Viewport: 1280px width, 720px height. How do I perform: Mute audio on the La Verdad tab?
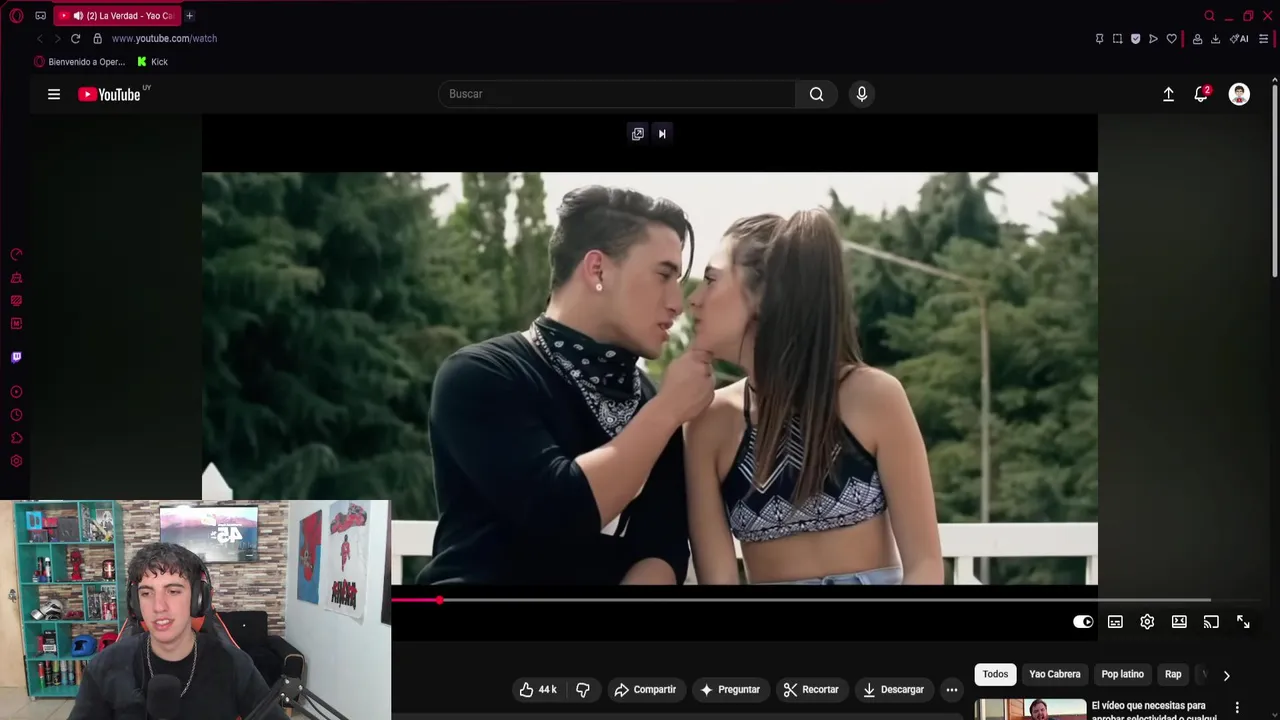(x=78, y=16)
